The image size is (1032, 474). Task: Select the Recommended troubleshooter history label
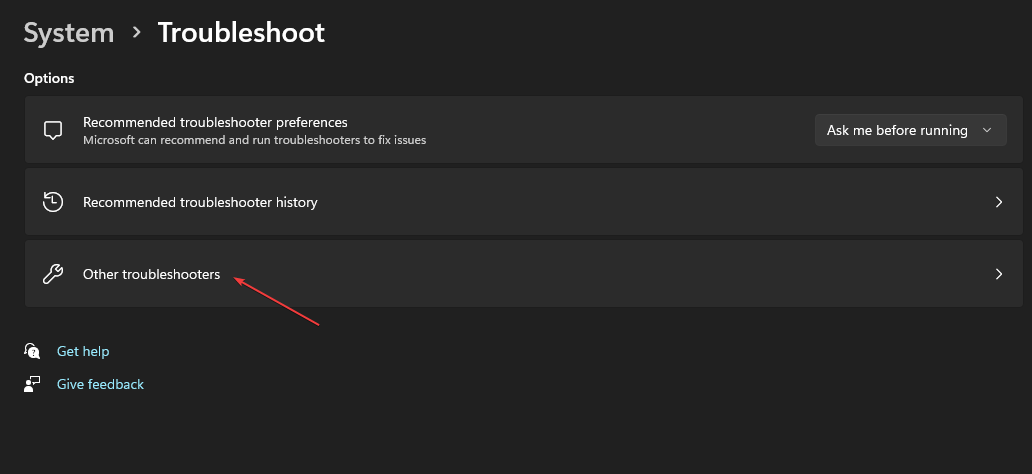point(200,202)
